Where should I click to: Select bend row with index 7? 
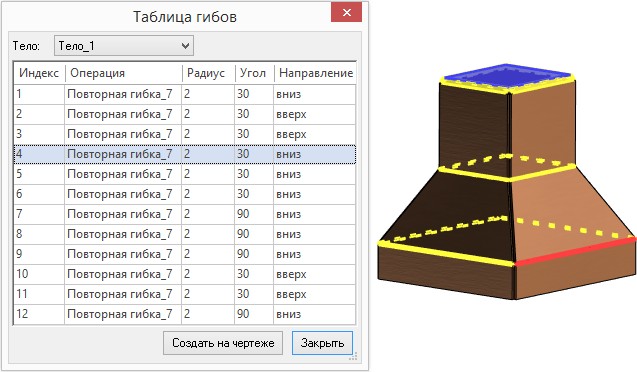click(x=185, y=214)
